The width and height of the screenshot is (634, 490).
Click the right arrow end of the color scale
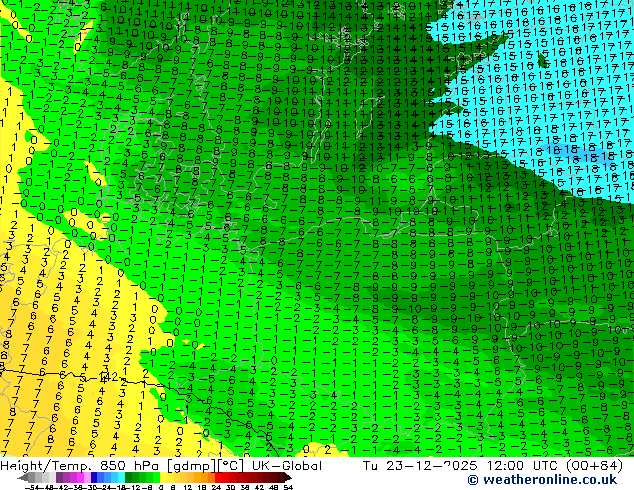click(287, 477)
